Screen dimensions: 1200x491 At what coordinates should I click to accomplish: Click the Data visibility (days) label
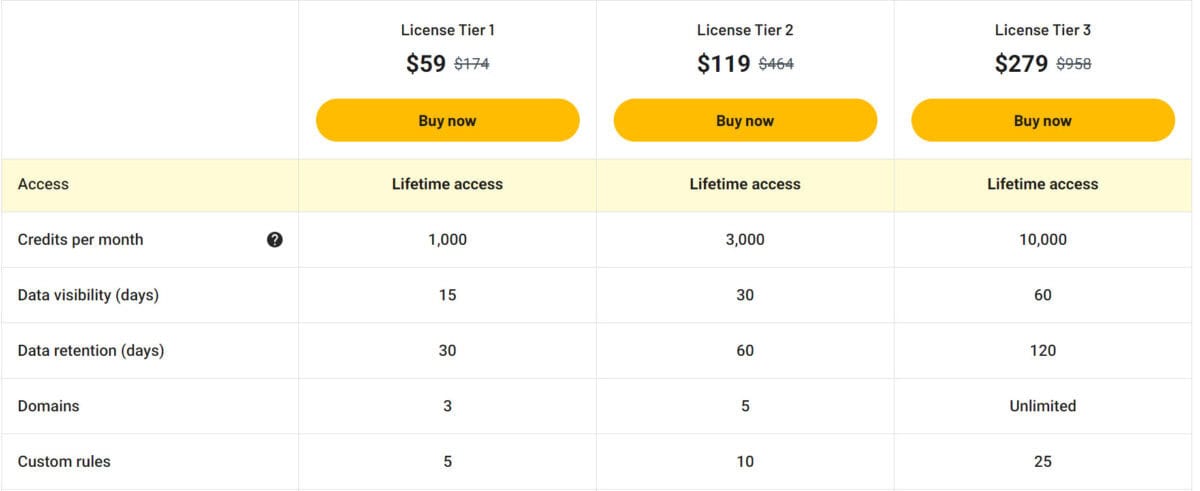point(88,295)
